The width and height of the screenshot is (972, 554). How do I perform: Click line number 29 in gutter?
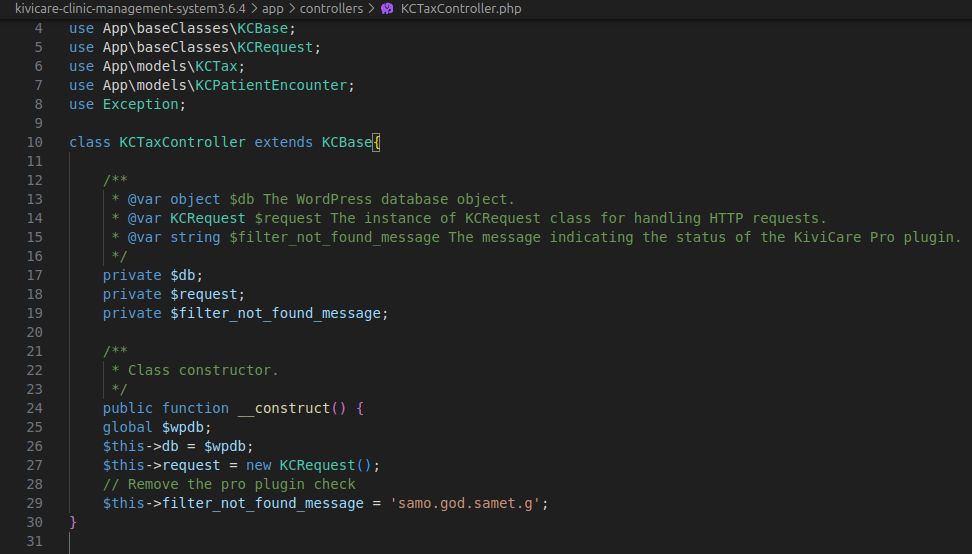pyautogui.click(x=35, y=503)
